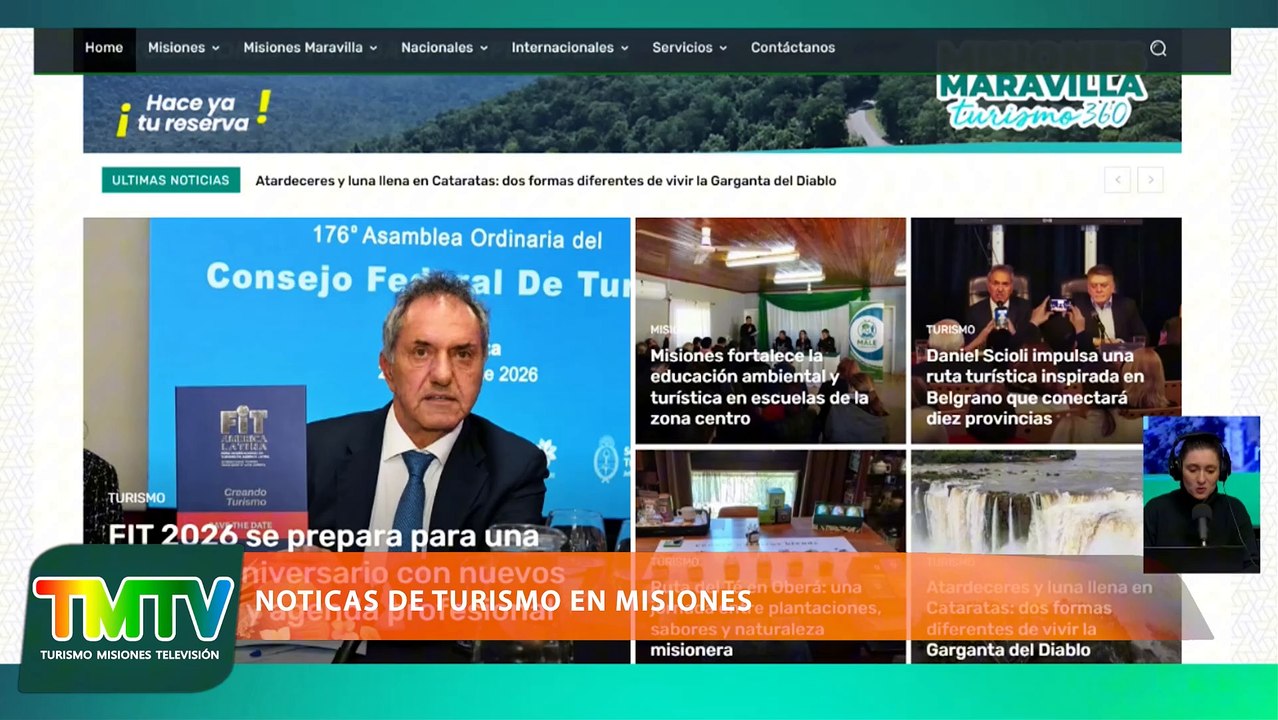Open the Misiones Maravilla menu
This screenshot has height=720, width=1278.
coord(311,48)
